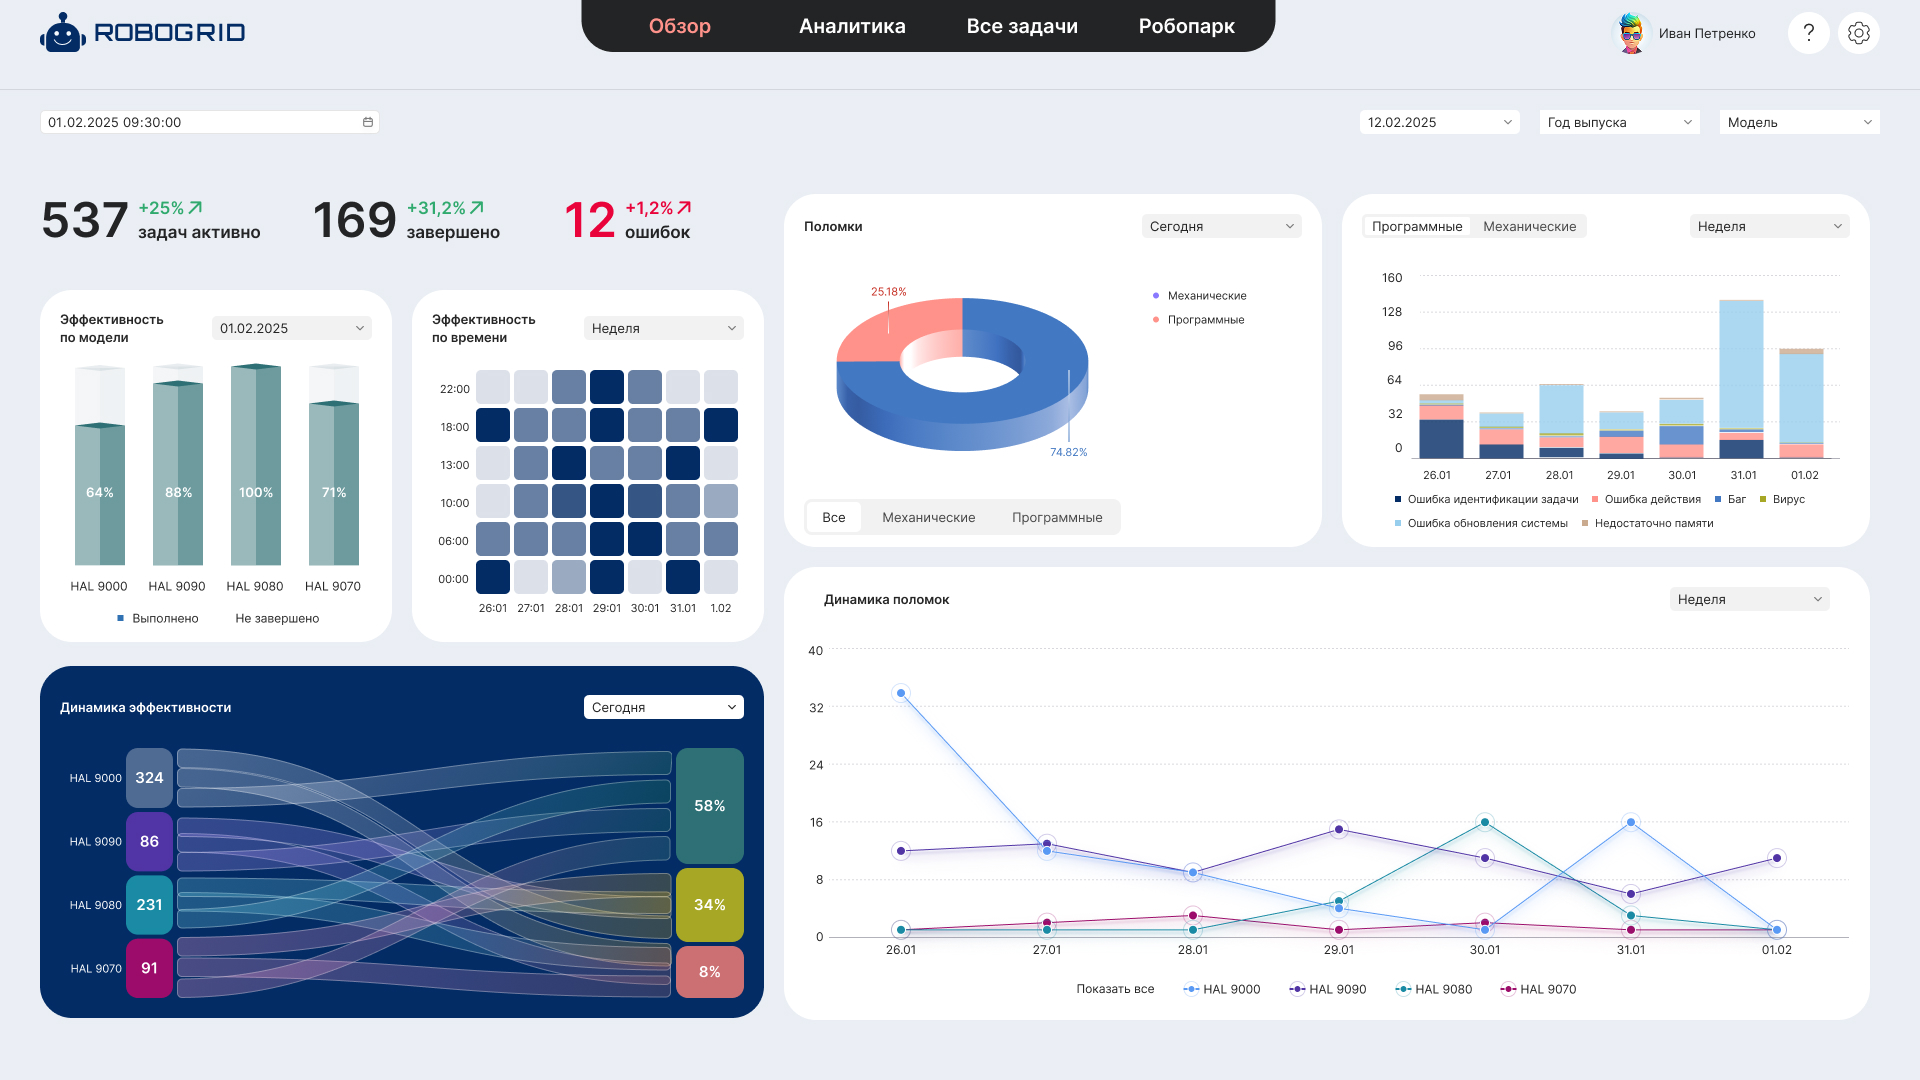
Task: Click red arrow beside +1,2% errors
Action: point(684,208)
